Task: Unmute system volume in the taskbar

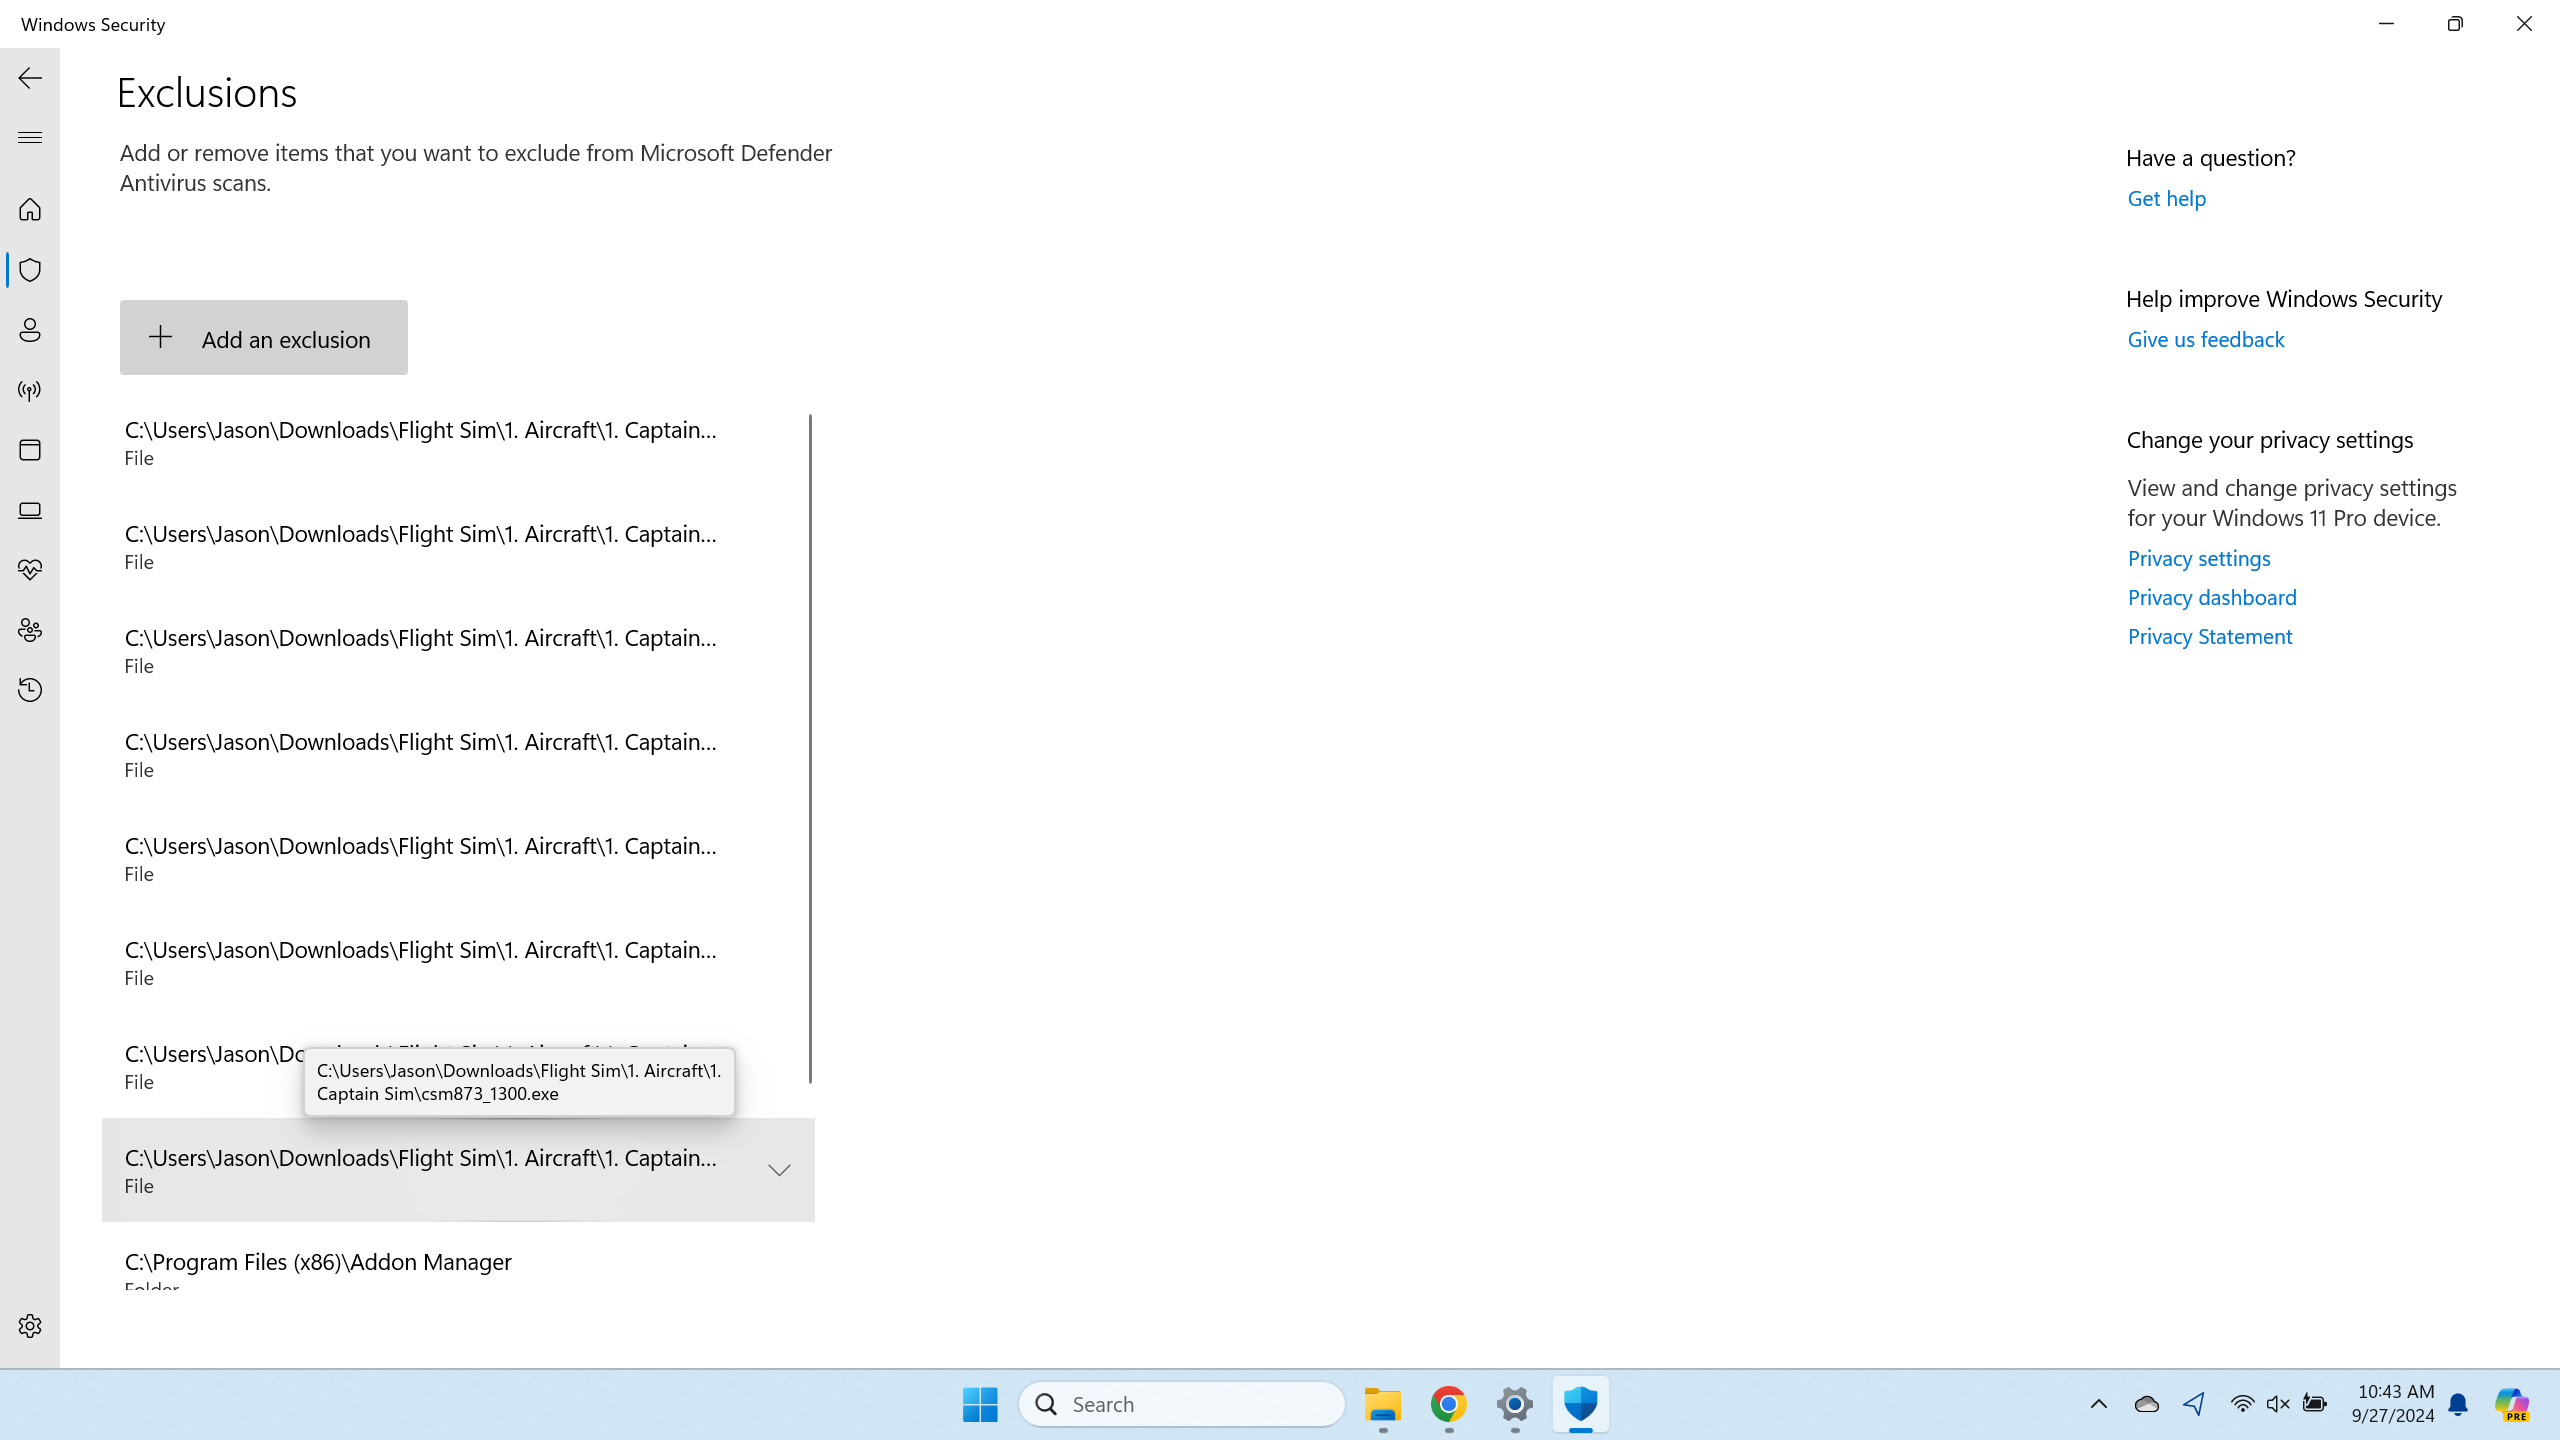Action: (2277, 1403)
